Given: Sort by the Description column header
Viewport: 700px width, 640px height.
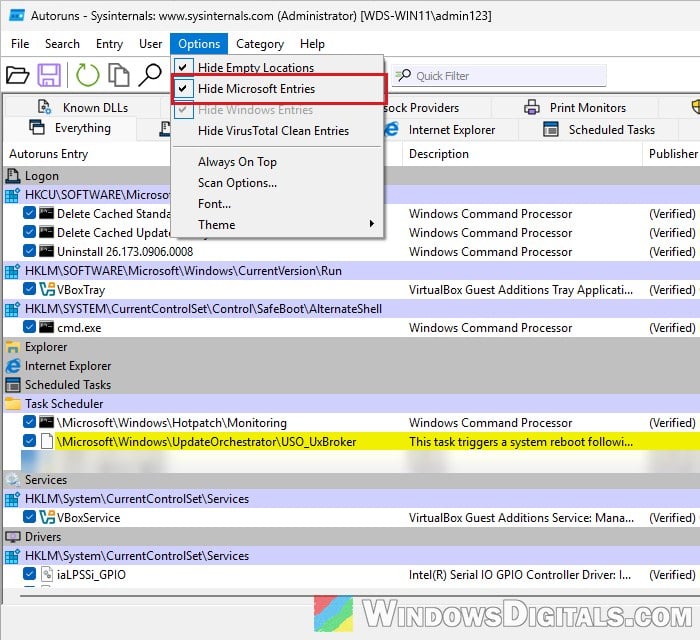Looking at the screenshot, I should click(x=522, y=154).
